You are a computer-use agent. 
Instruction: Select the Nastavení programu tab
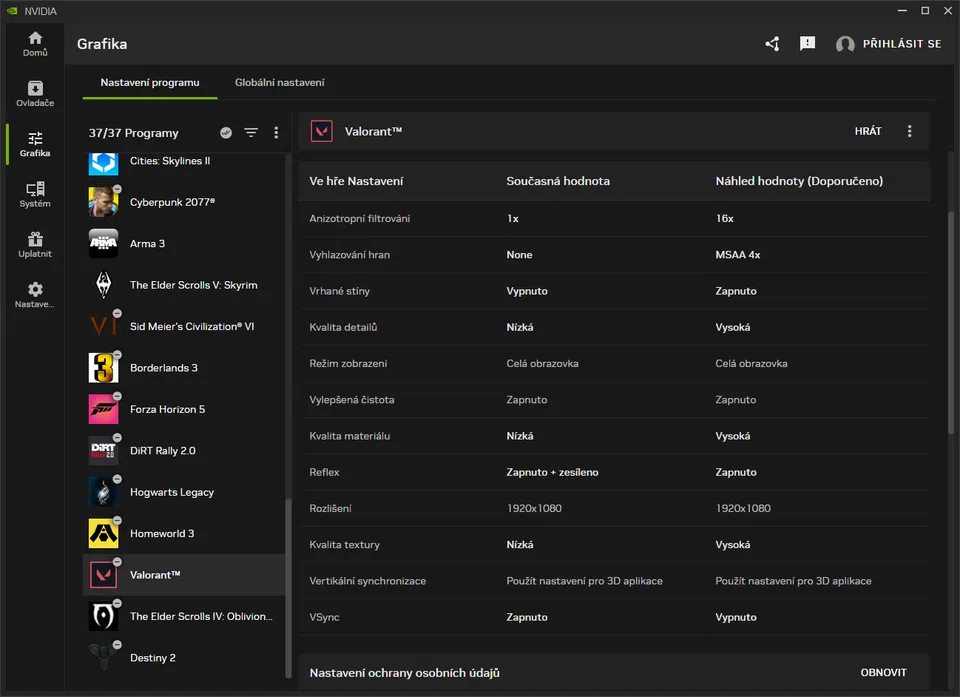point(150,83)
